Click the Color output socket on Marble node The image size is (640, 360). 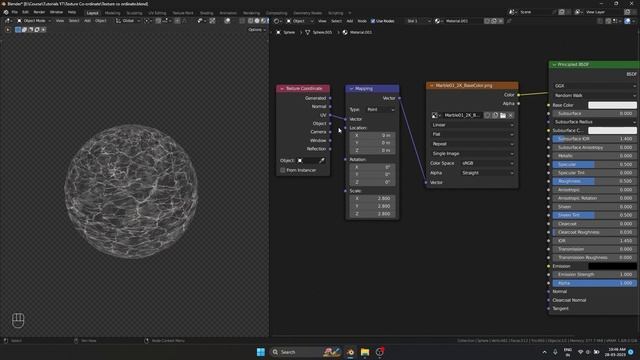[518, 95]
